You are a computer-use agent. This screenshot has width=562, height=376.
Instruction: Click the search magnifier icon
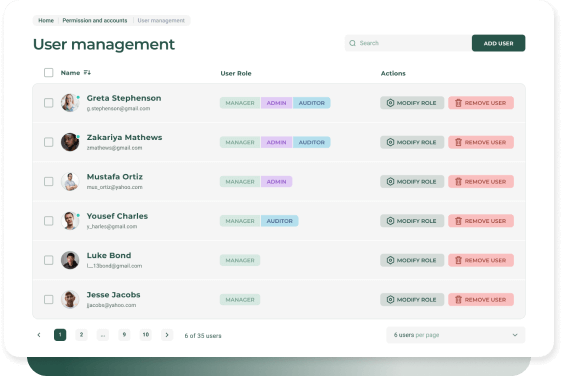point(352,43)
